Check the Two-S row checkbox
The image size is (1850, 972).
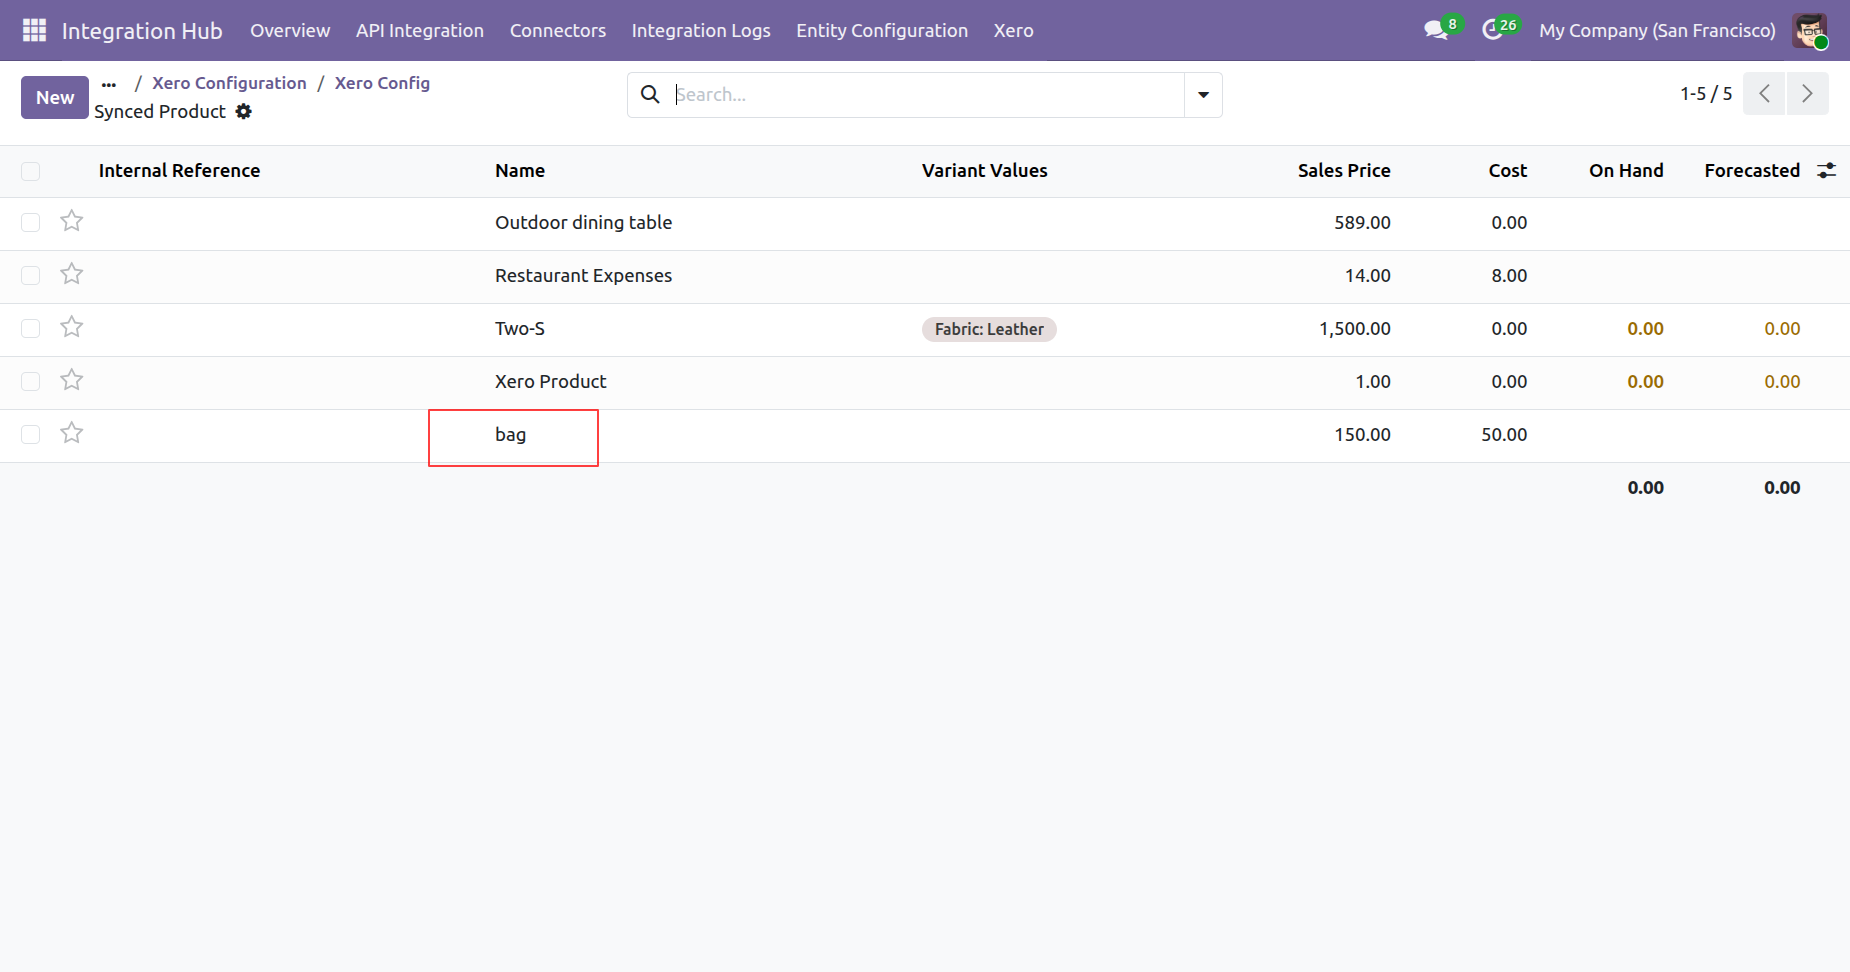coord(31,329)
